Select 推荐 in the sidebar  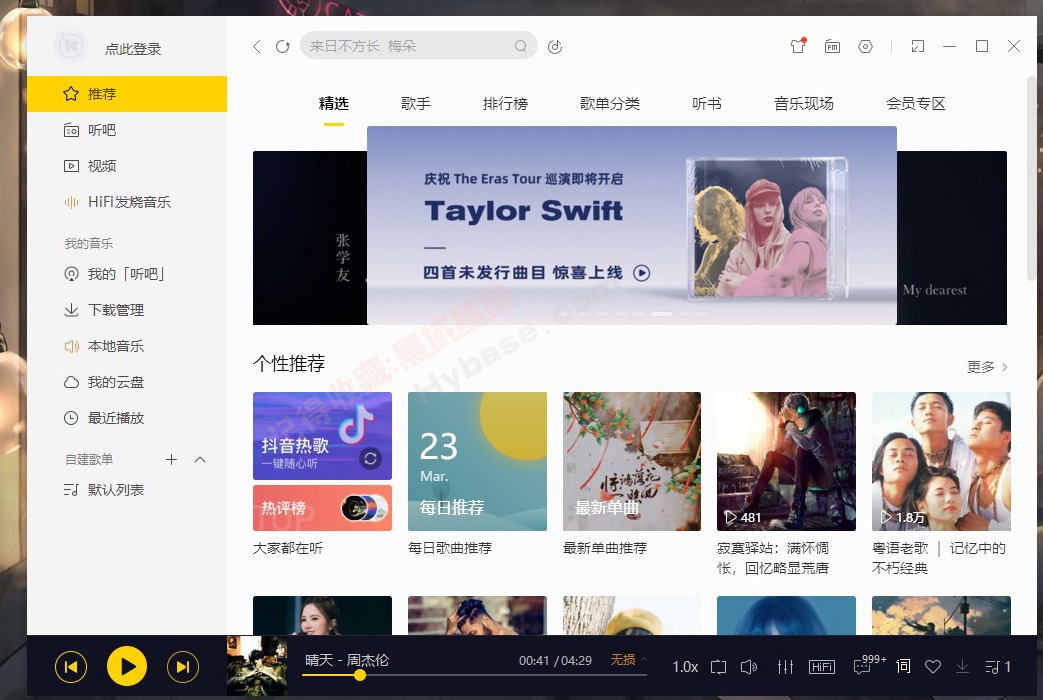click(127, 94)
